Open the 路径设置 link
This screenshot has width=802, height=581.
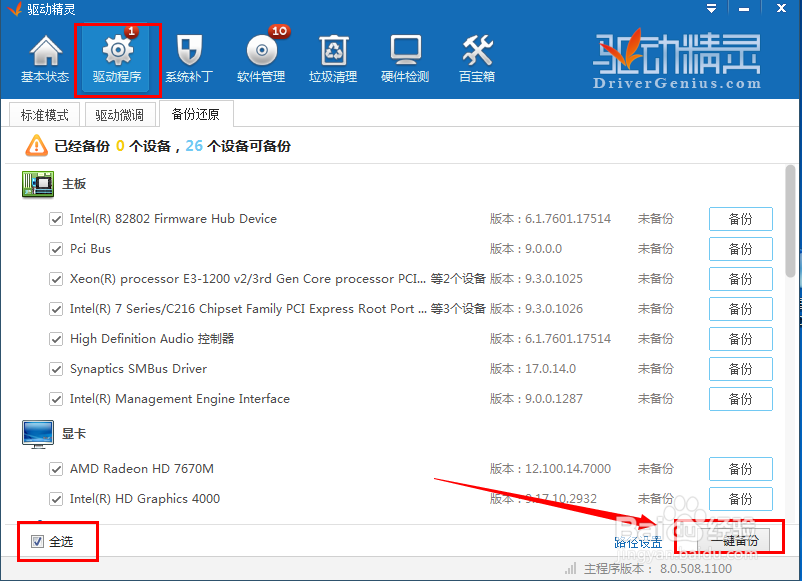[638, 542]
